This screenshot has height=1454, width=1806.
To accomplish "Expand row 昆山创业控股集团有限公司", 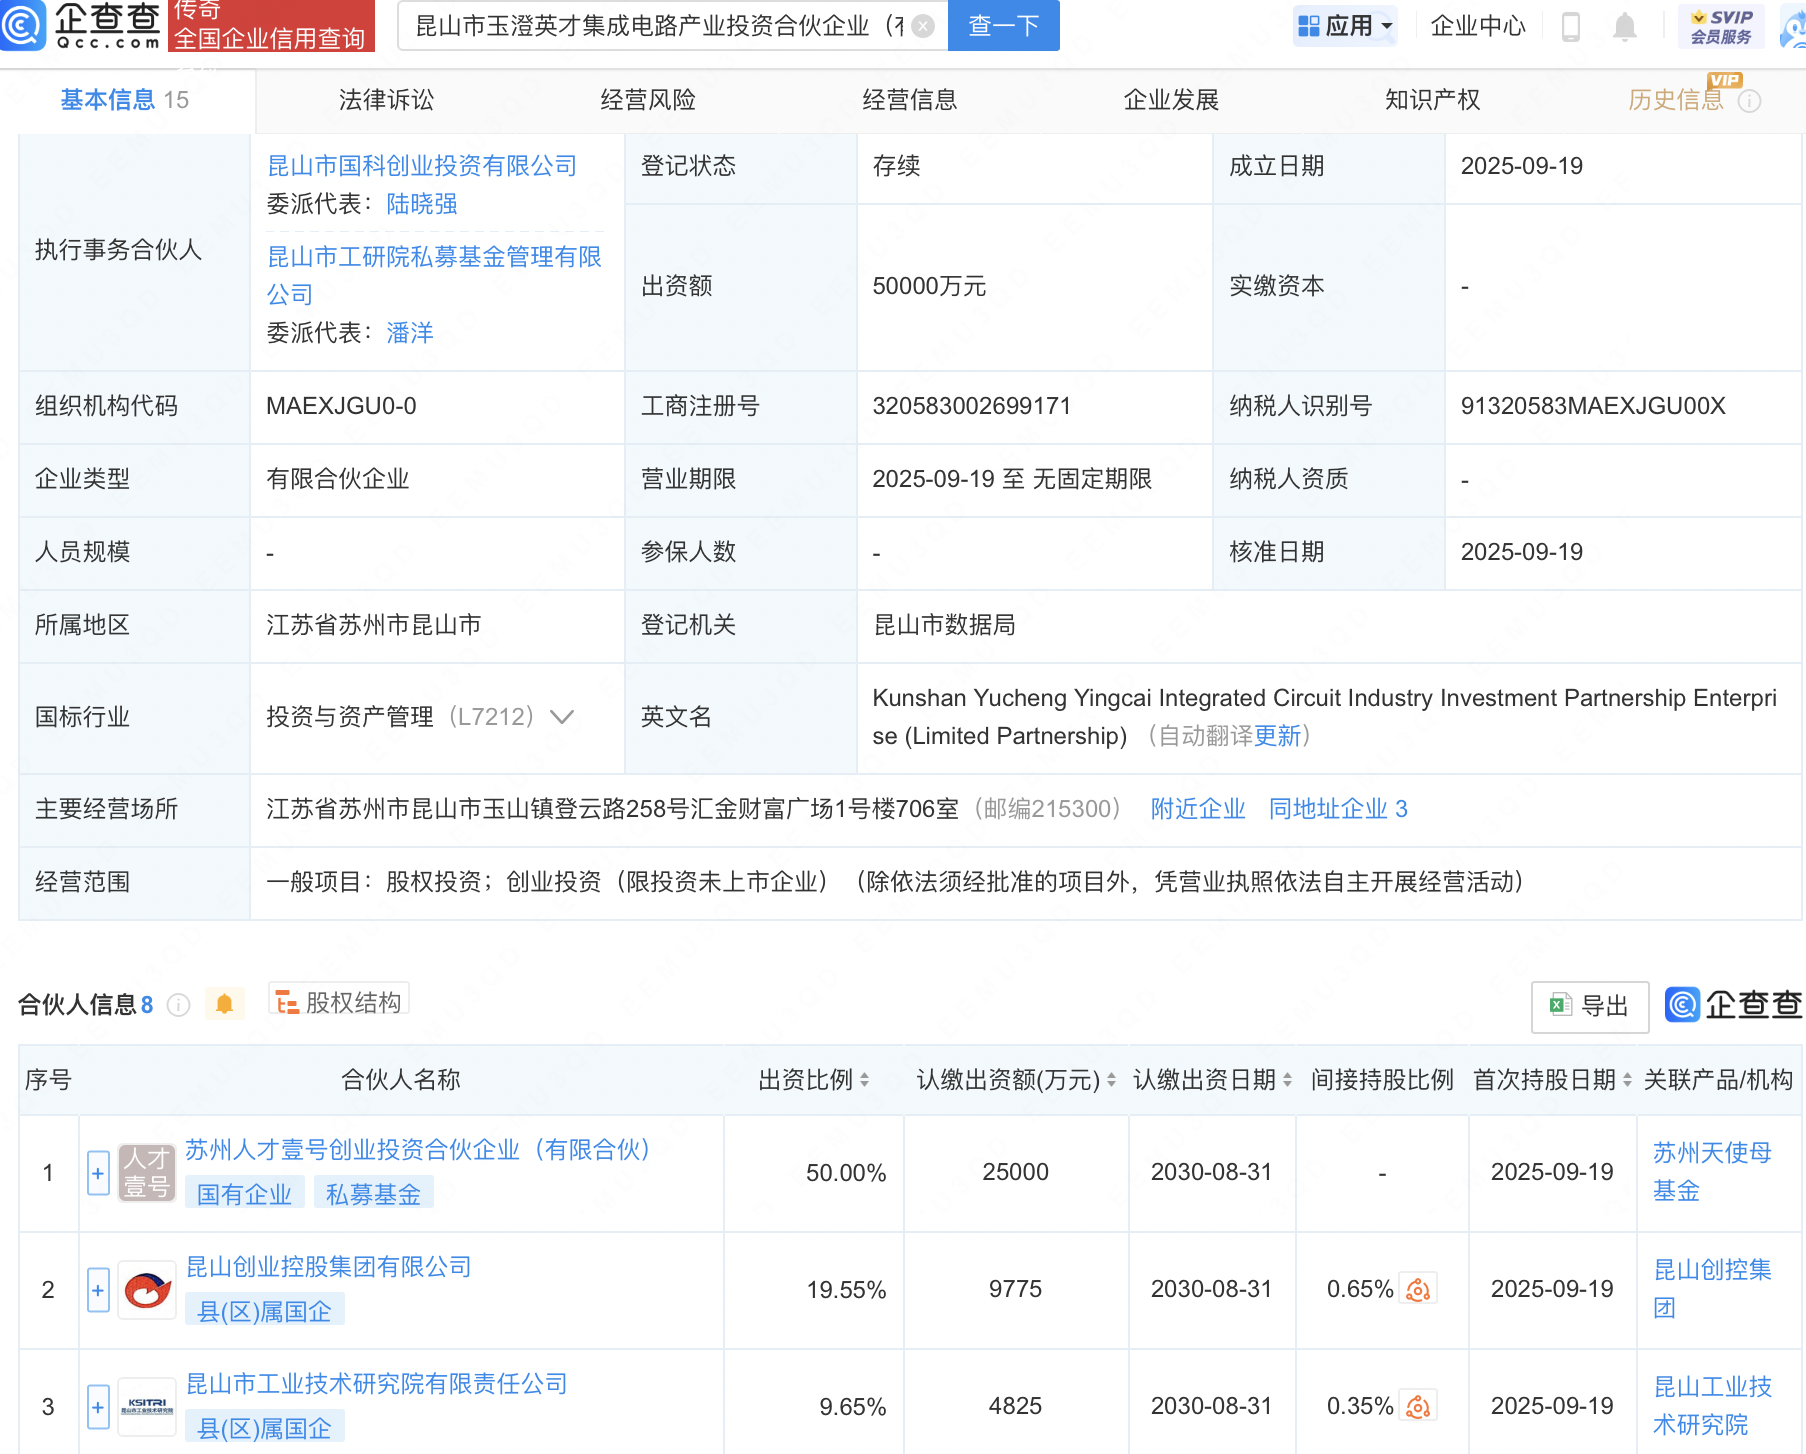I will pyautogui.click(x=98, y=1290).
